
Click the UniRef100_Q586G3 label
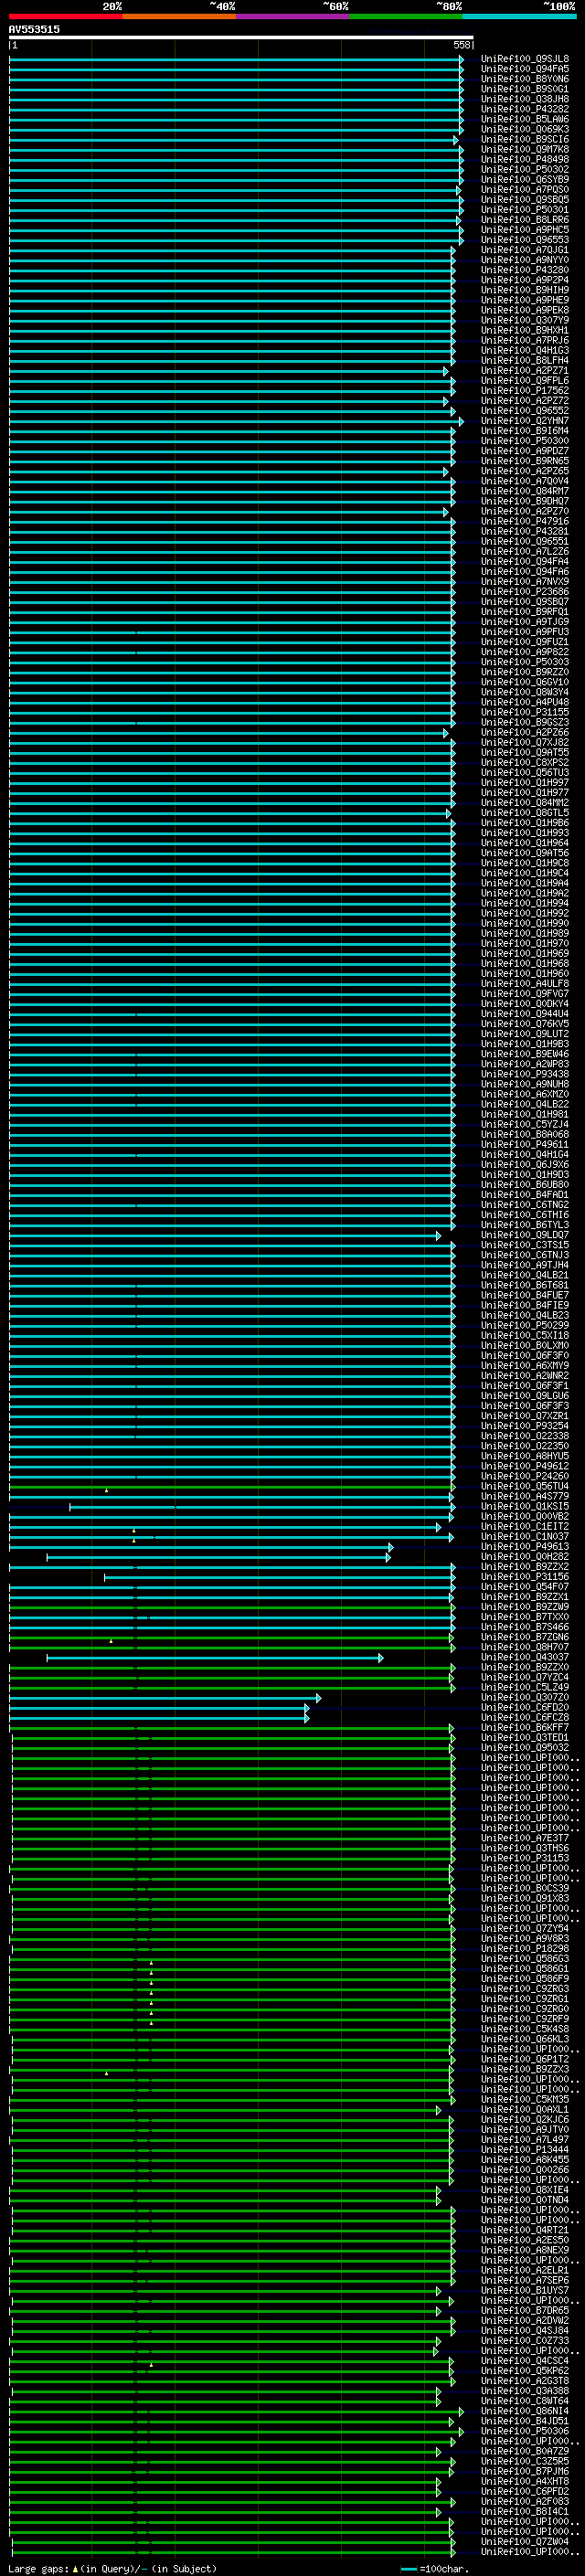(x=524, y=1958)
